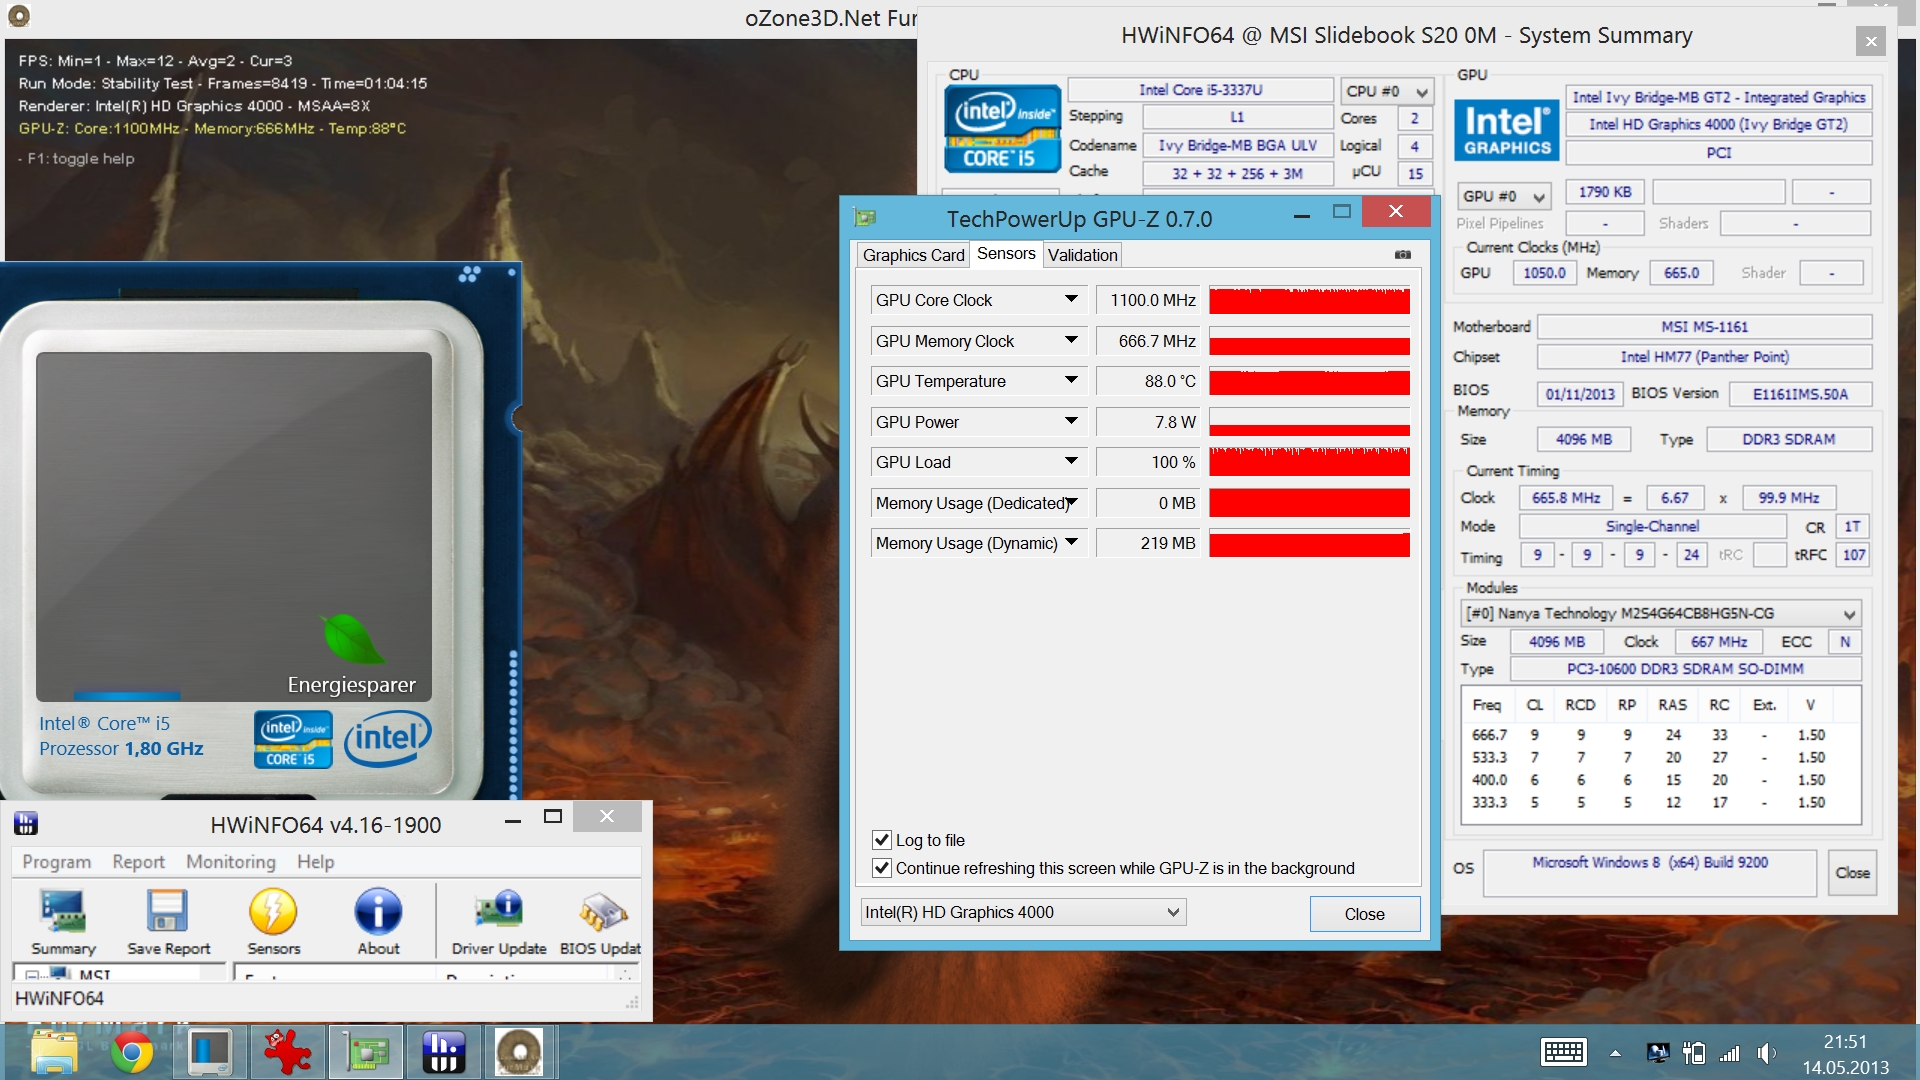The height and width of the screenshot is (1080, 1920).
Task: Click the network signal tray icon
Action: 1730,1053
